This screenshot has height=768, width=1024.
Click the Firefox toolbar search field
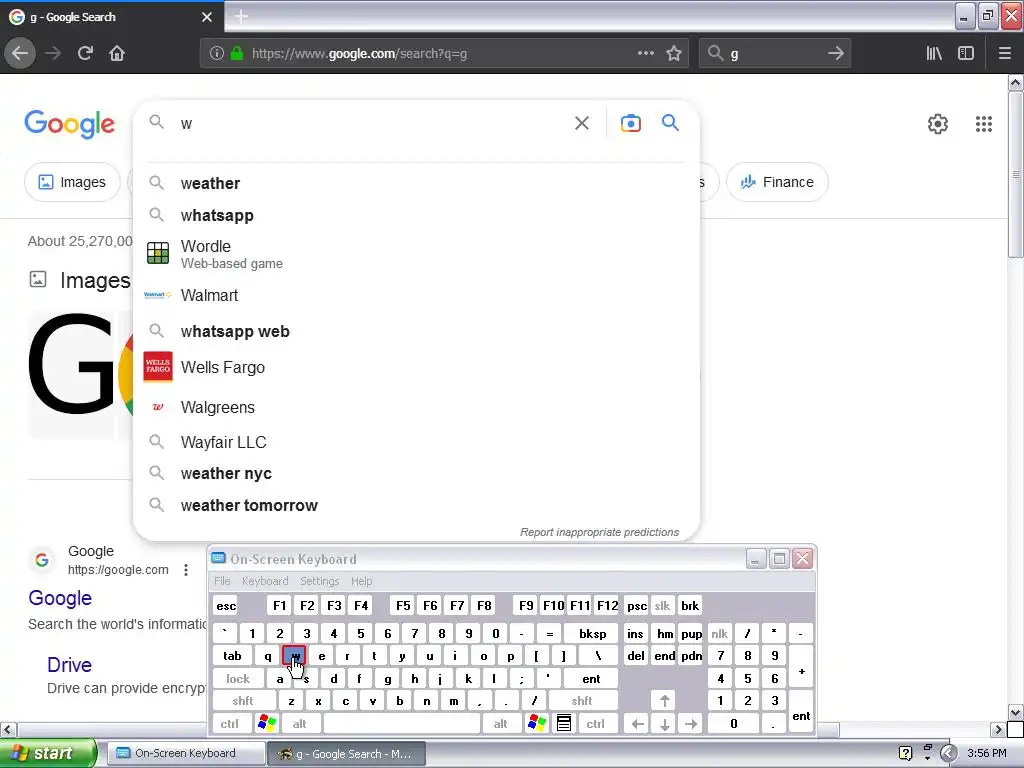coord(774,54)
